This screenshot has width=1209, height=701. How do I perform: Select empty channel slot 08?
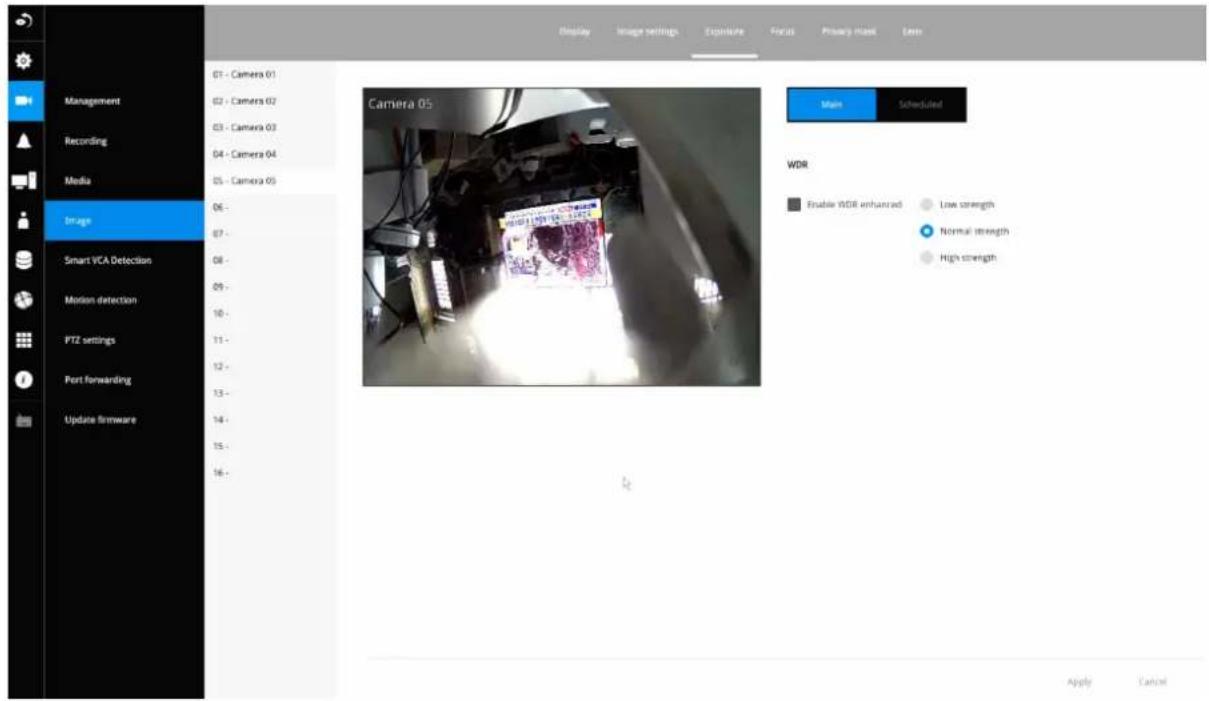tap(271, 260)
